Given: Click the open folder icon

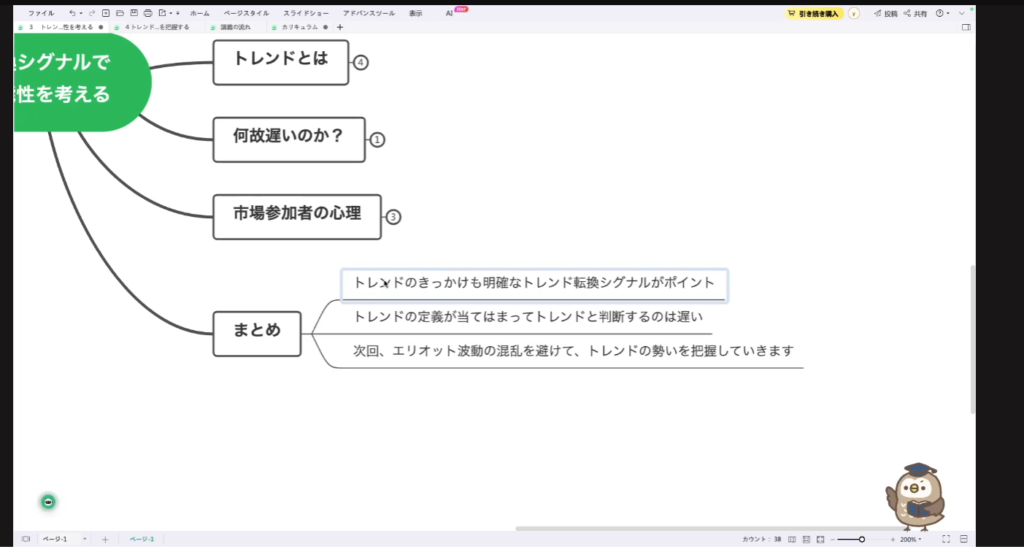Looking at the screenshot, I should (x=119, y=13).
